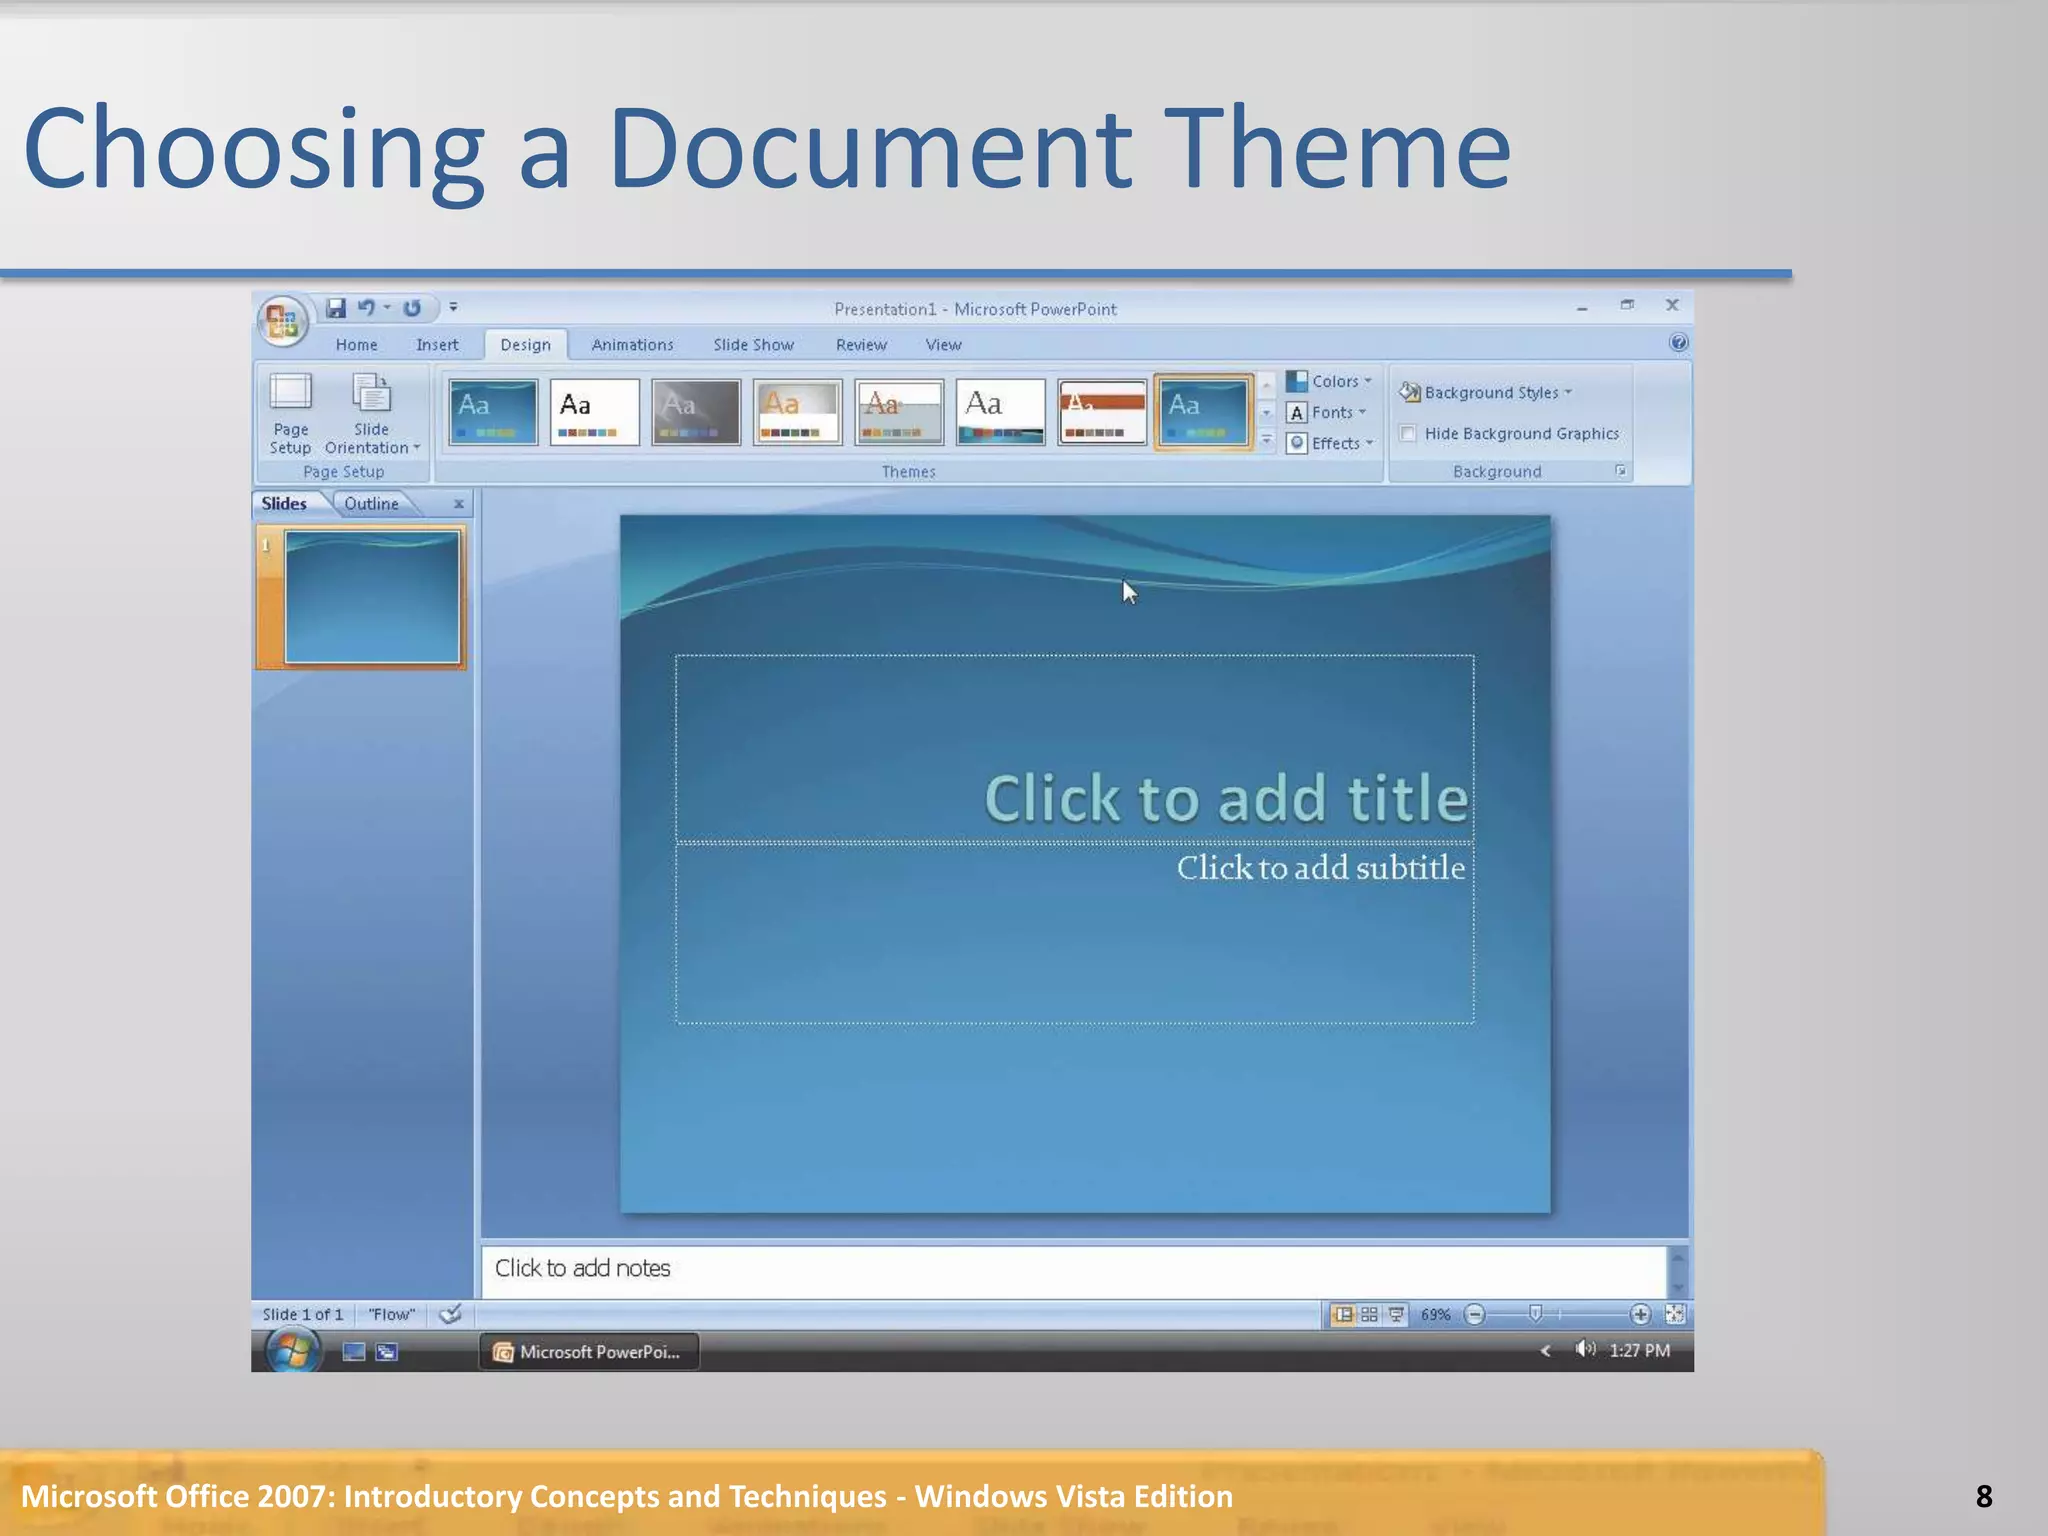Click the "Flow" theme name in status bar

(391, 1314)
